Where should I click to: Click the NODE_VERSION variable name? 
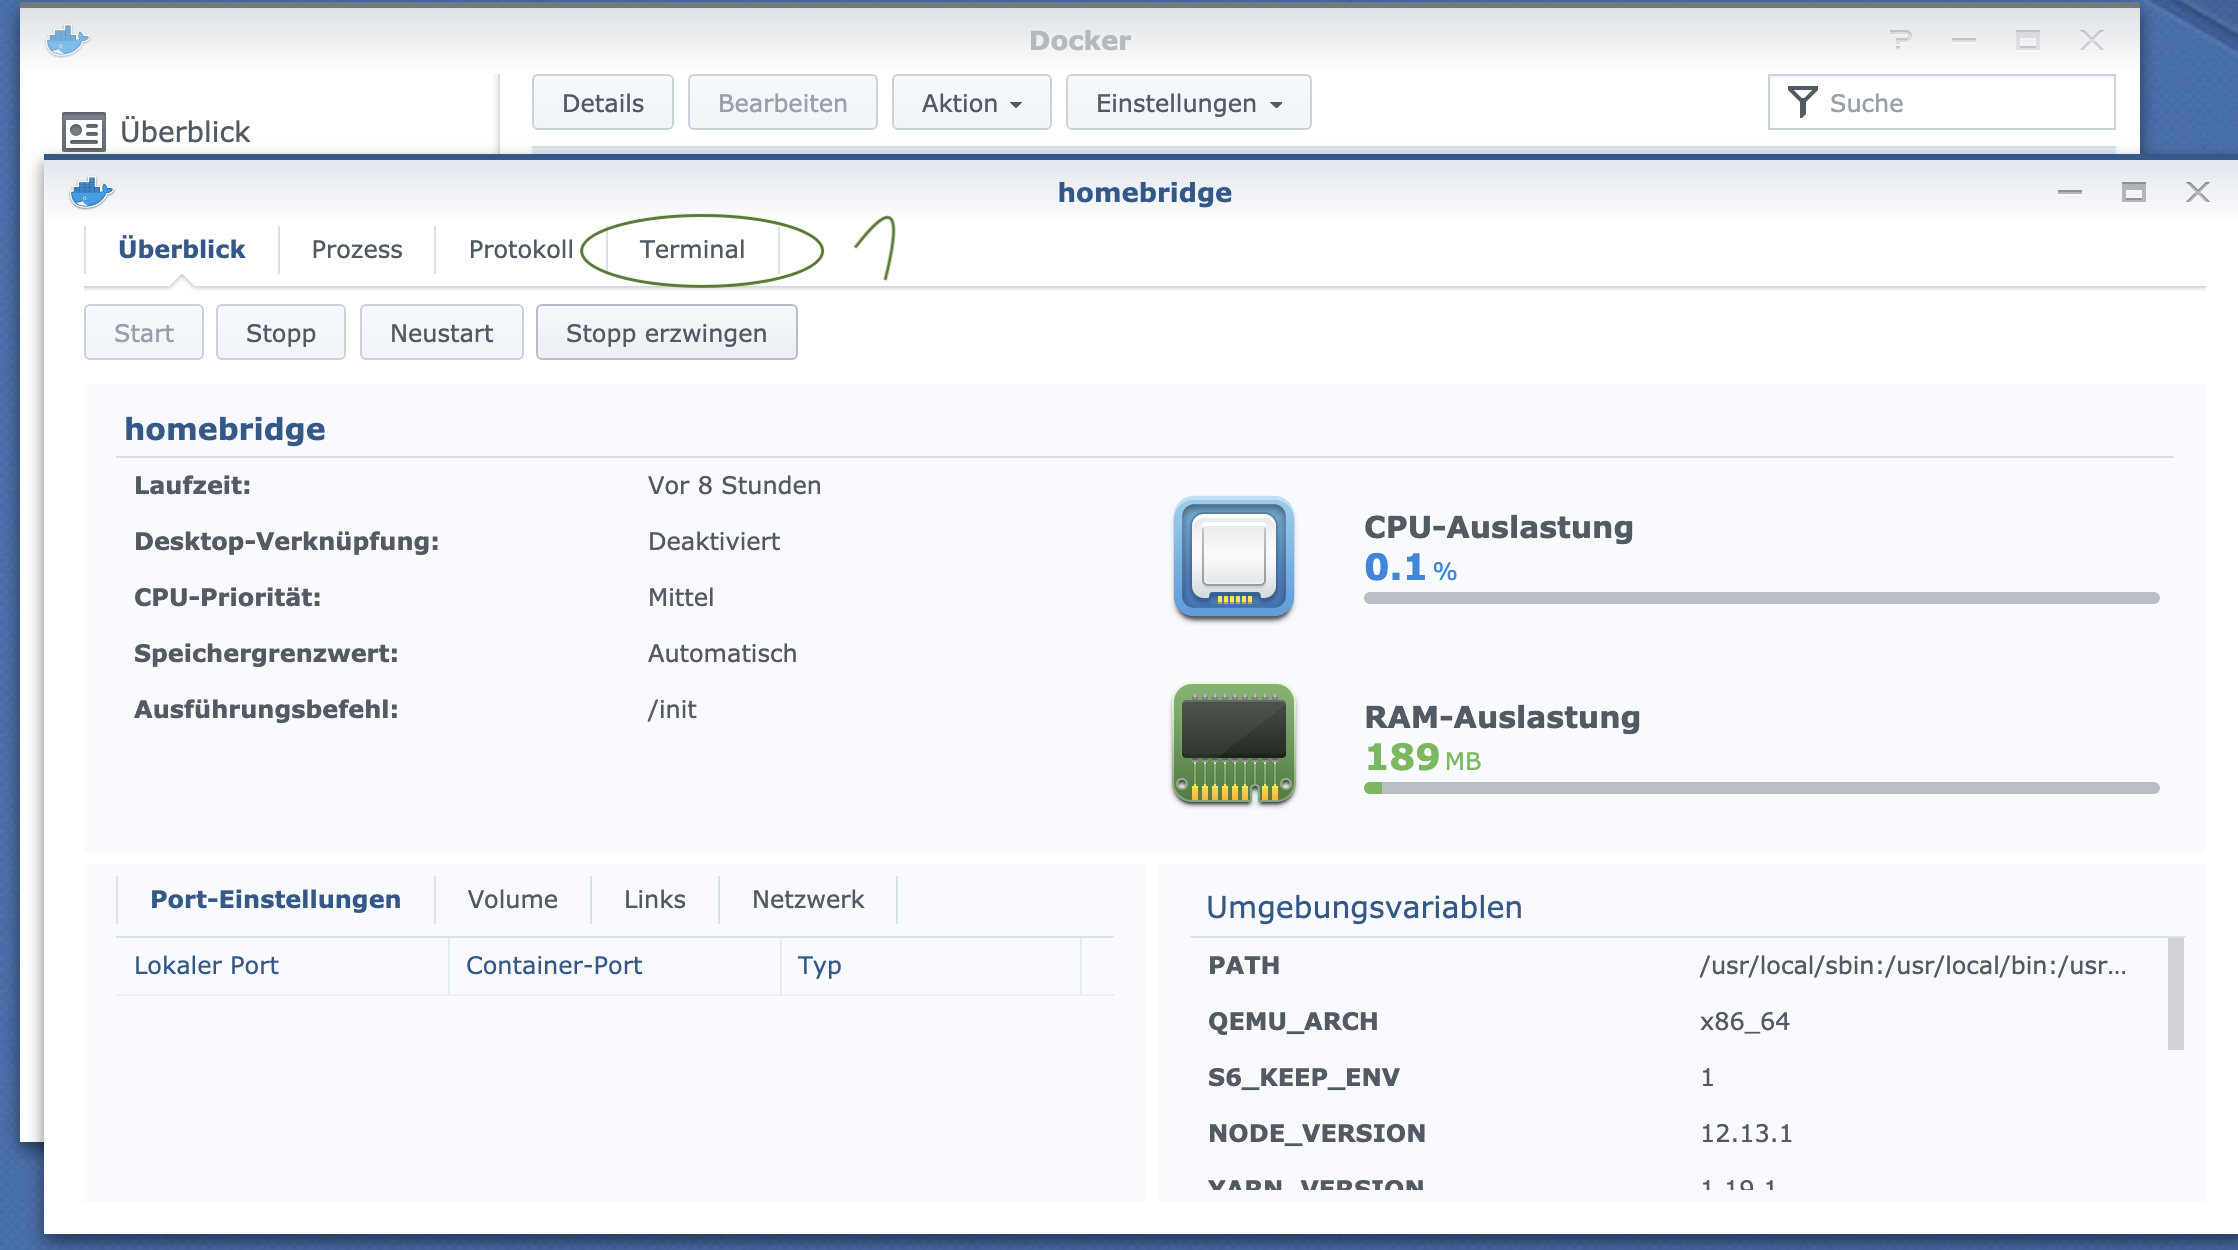tap(1317, 1134)
